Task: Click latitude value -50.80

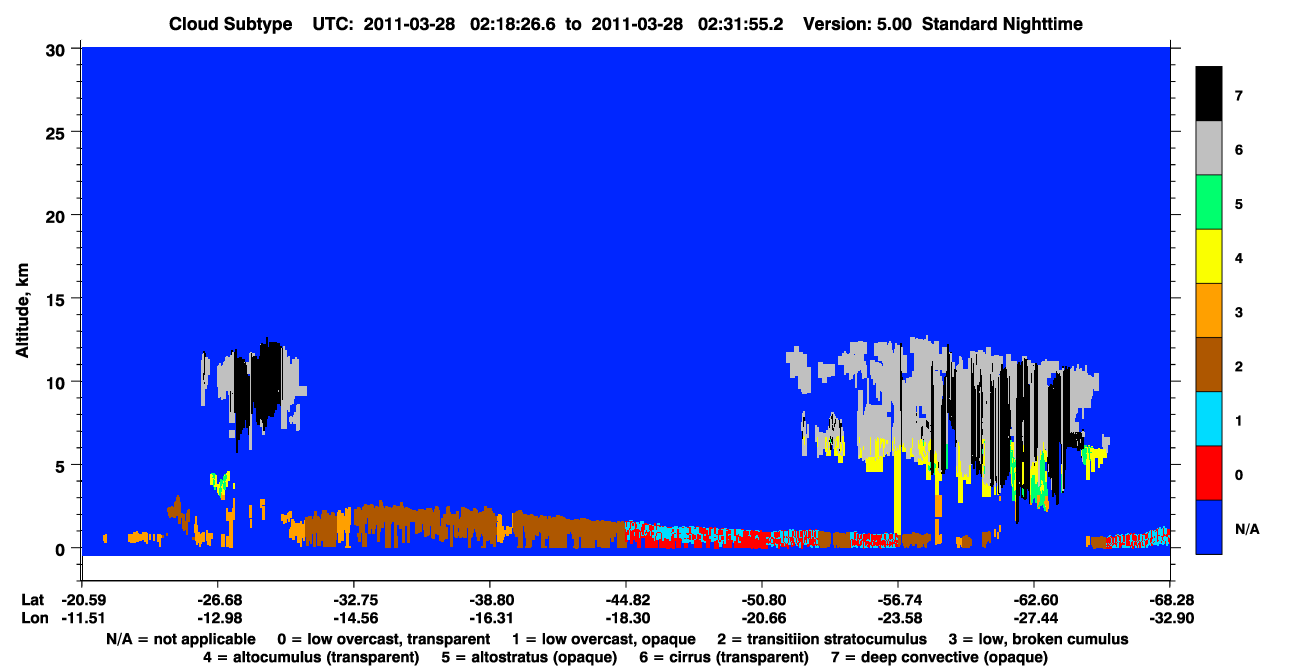Action: pos(761,600)
